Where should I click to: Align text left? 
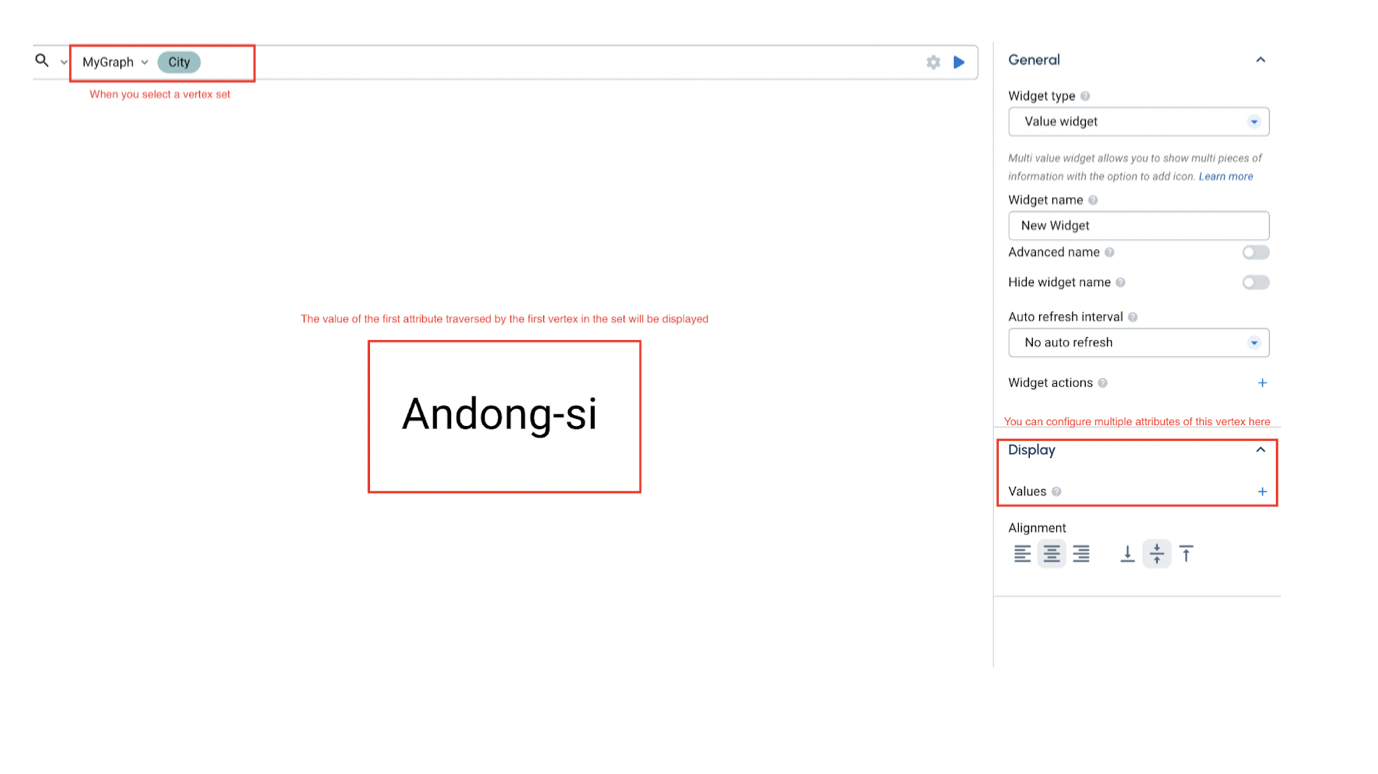[1022, 554]
